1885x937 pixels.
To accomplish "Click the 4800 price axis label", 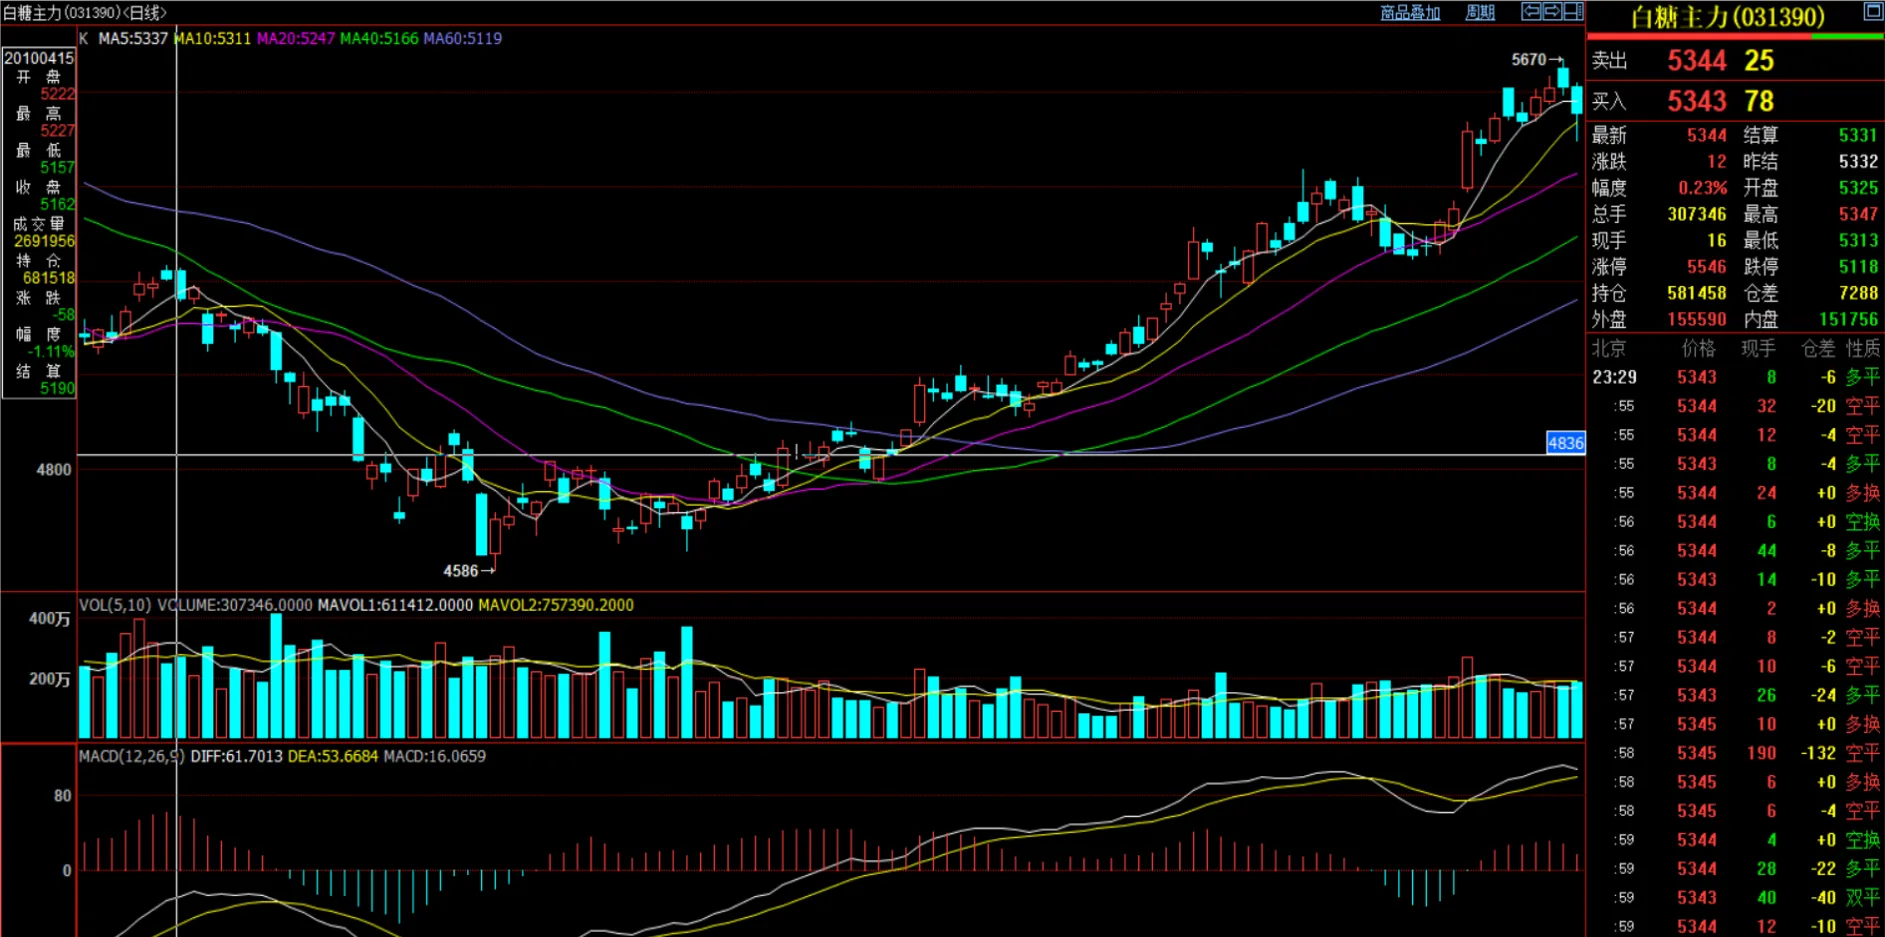I will [54, 470].
